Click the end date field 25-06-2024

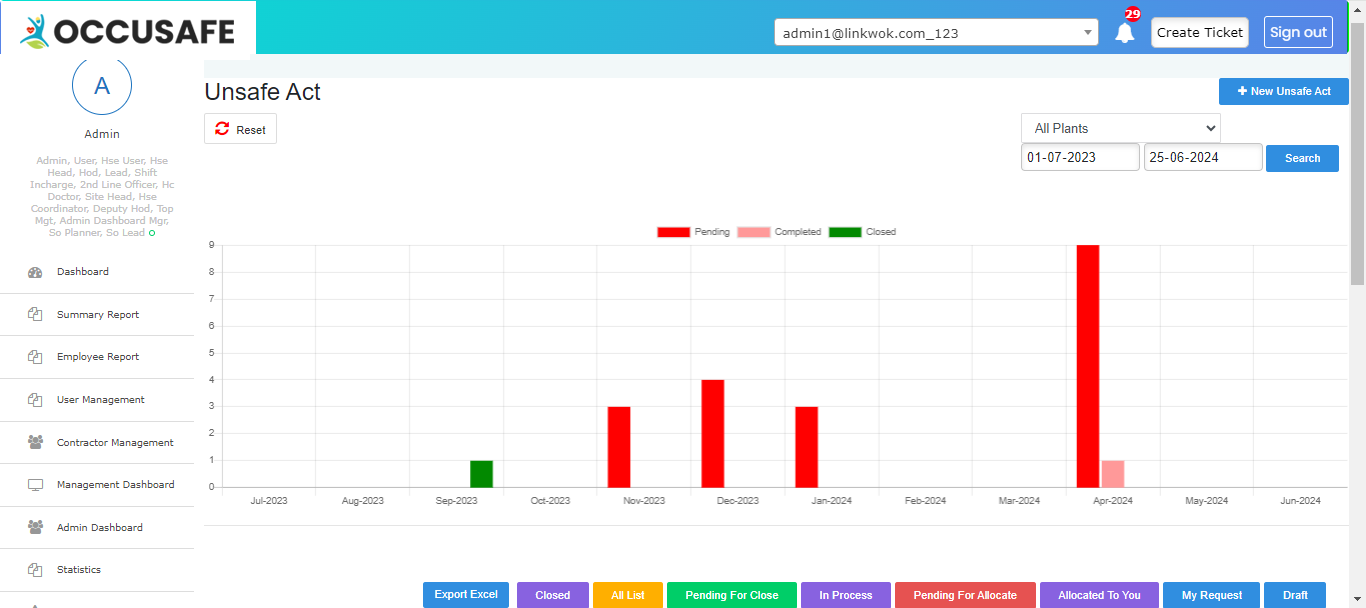pos(1203,157)
